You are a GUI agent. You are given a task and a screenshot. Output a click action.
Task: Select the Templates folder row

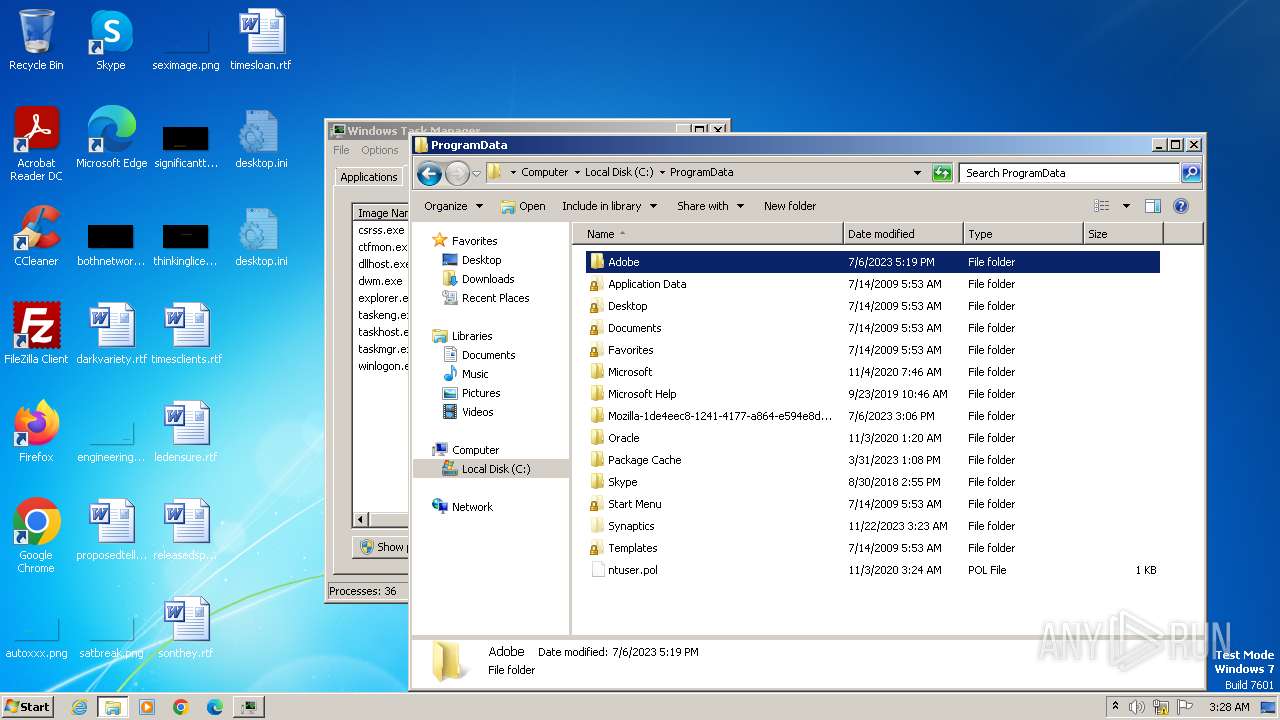(872, 548)
